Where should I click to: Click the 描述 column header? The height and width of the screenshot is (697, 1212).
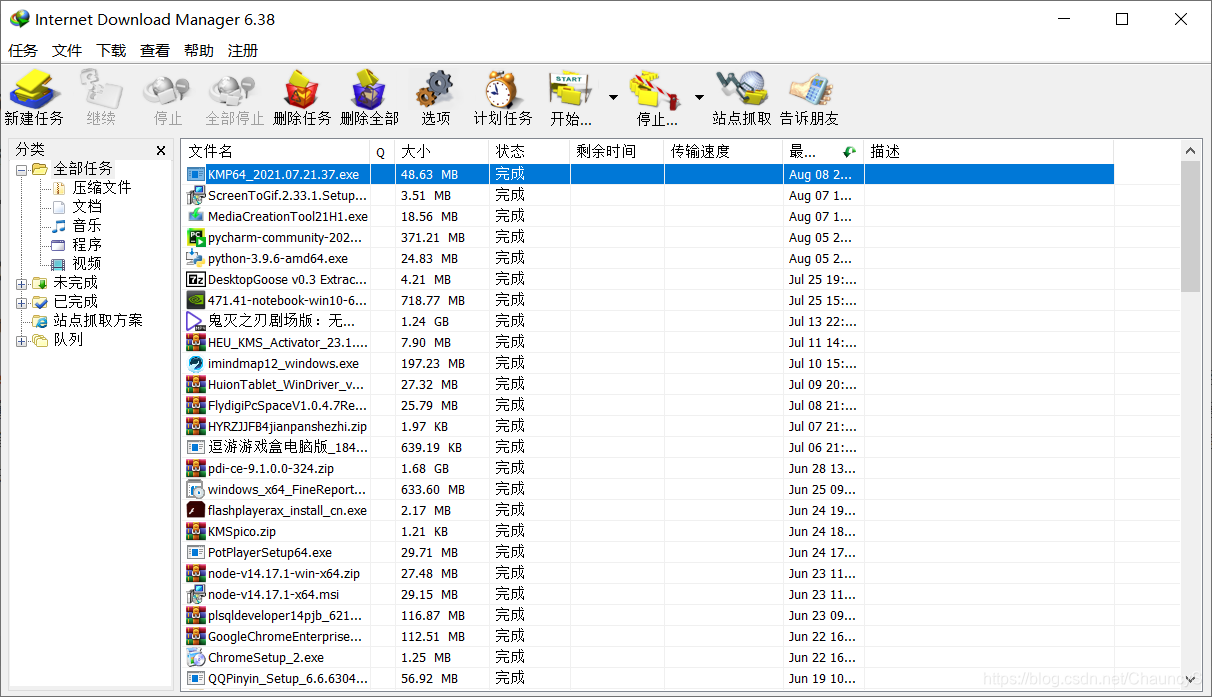coord(988,151)
